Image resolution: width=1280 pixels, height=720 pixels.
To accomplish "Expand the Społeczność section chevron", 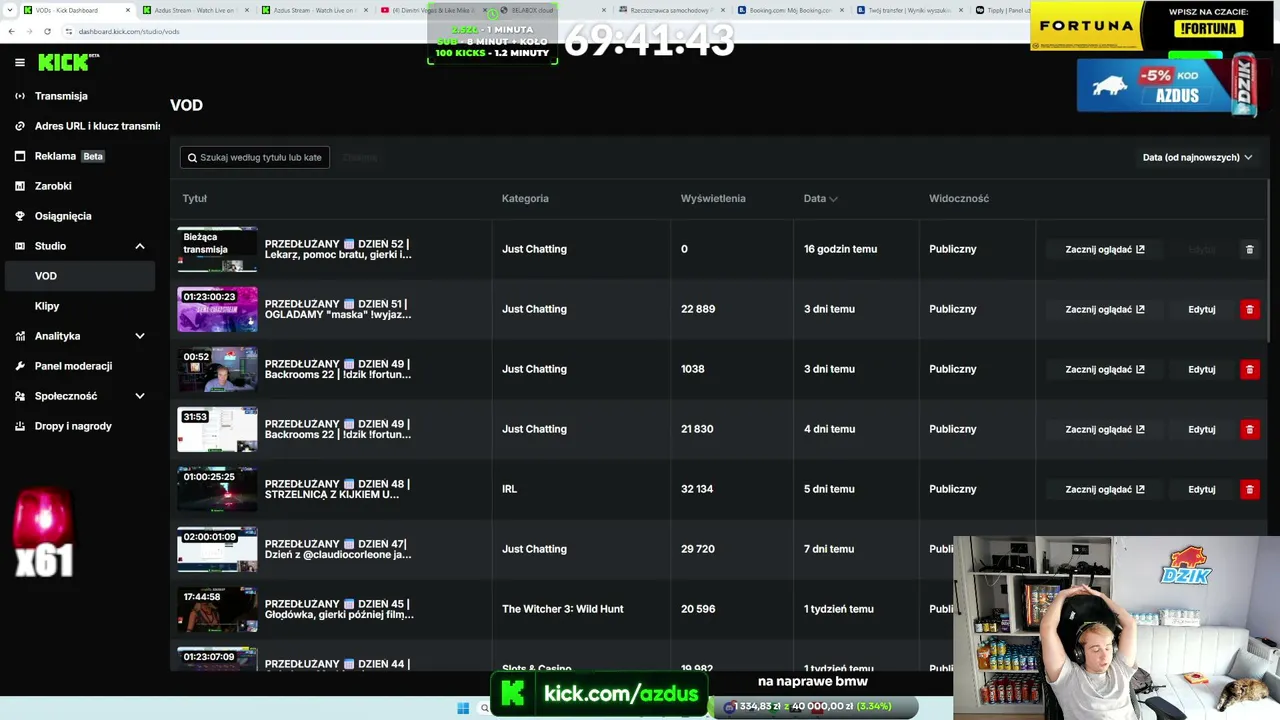I will pyautogui.click(x=140, y=396).
